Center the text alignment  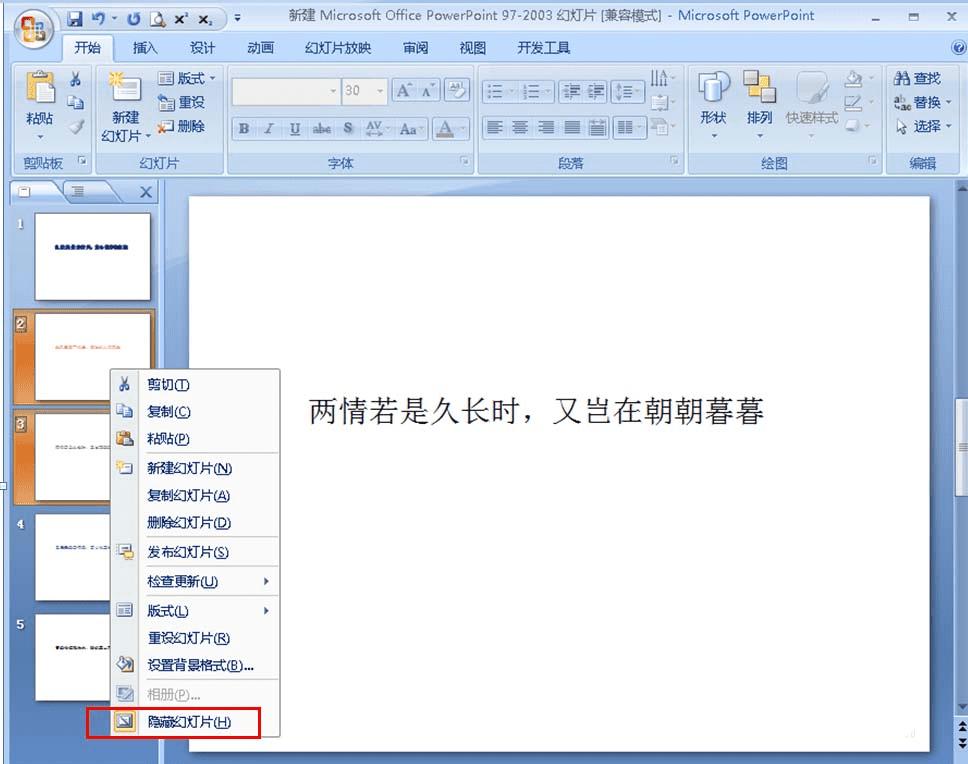point(520,128)
